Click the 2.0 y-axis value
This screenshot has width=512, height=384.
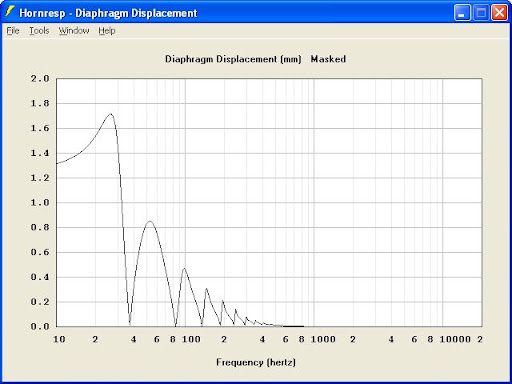pyautogui.click(x=40, y=79)
